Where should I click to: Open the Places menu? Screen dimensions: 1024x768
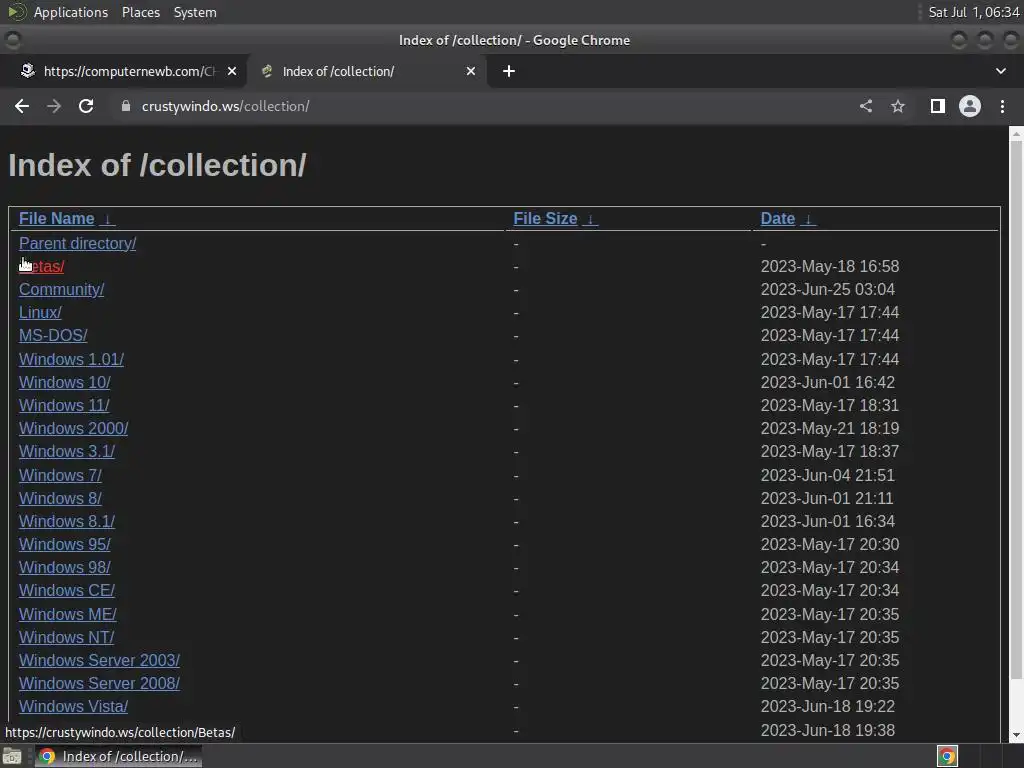click(140, 12)
